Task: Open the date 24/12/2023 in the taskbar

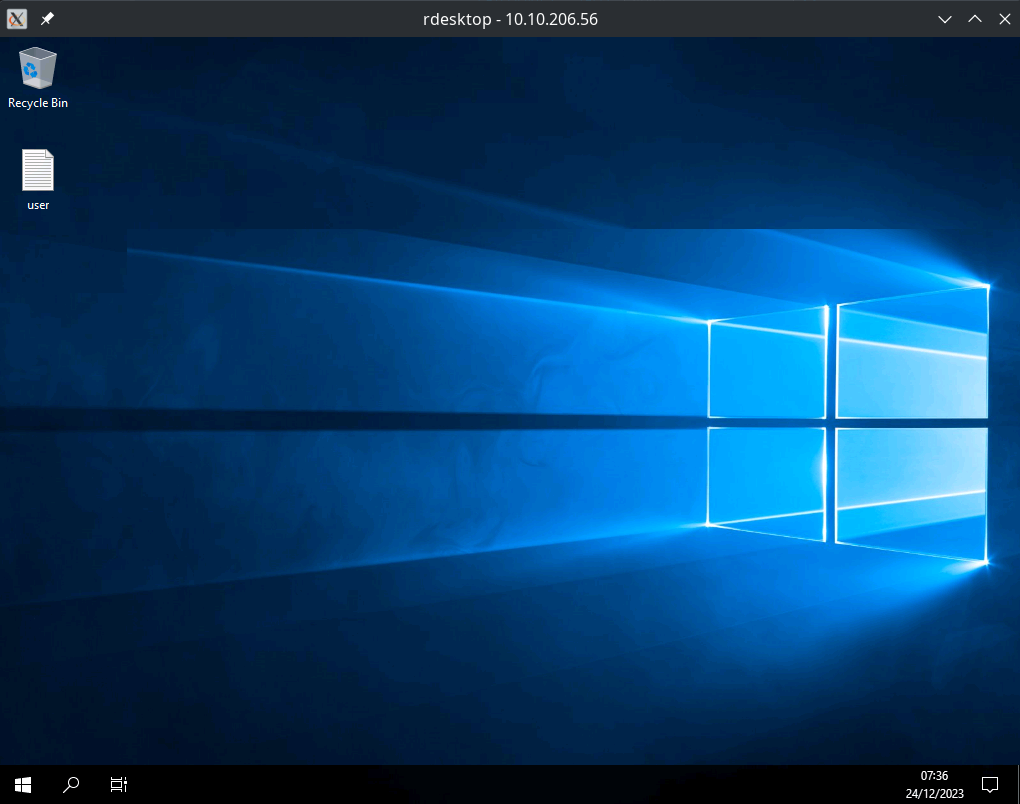Action: point(933,790)
